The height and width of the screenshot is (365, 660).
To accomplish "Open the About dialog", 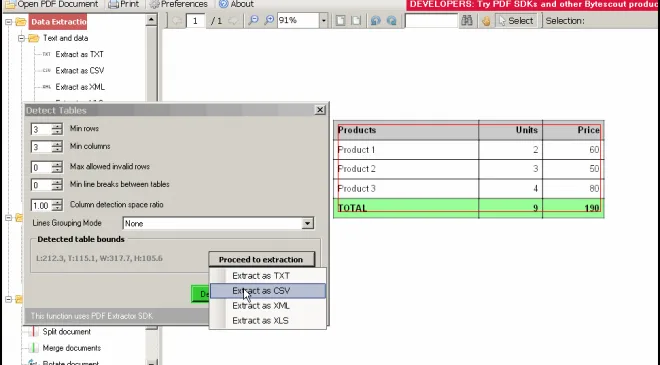I will 236,4.
